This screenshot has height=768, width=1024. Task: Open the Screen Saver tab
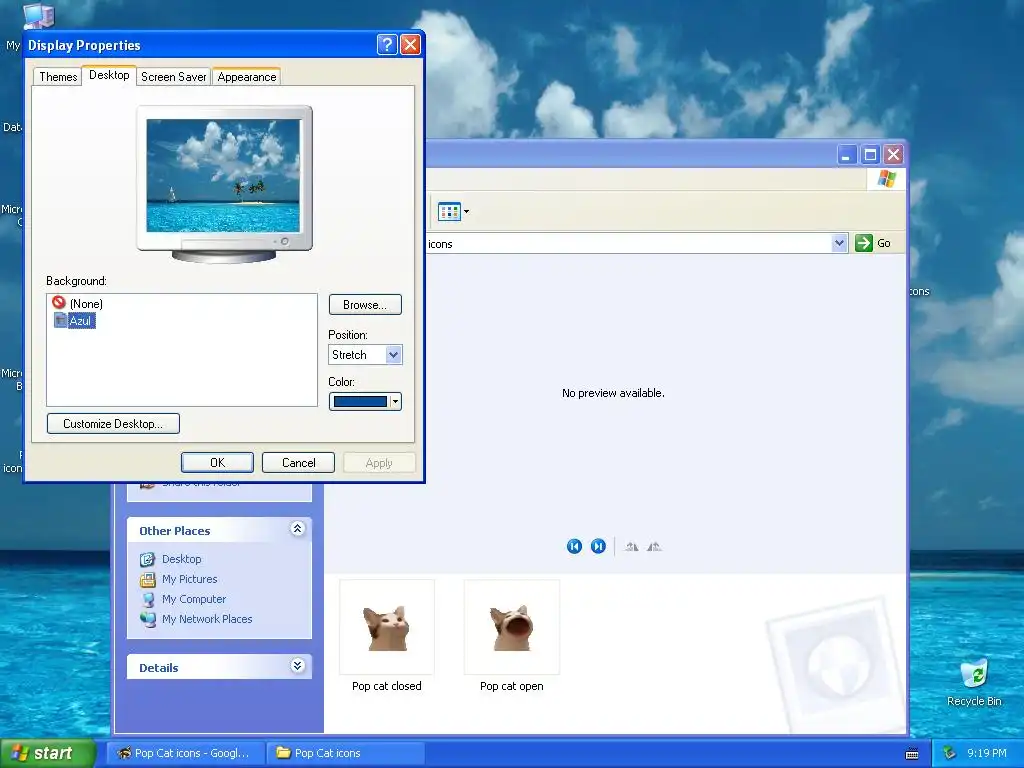click(x=174, y=76)
